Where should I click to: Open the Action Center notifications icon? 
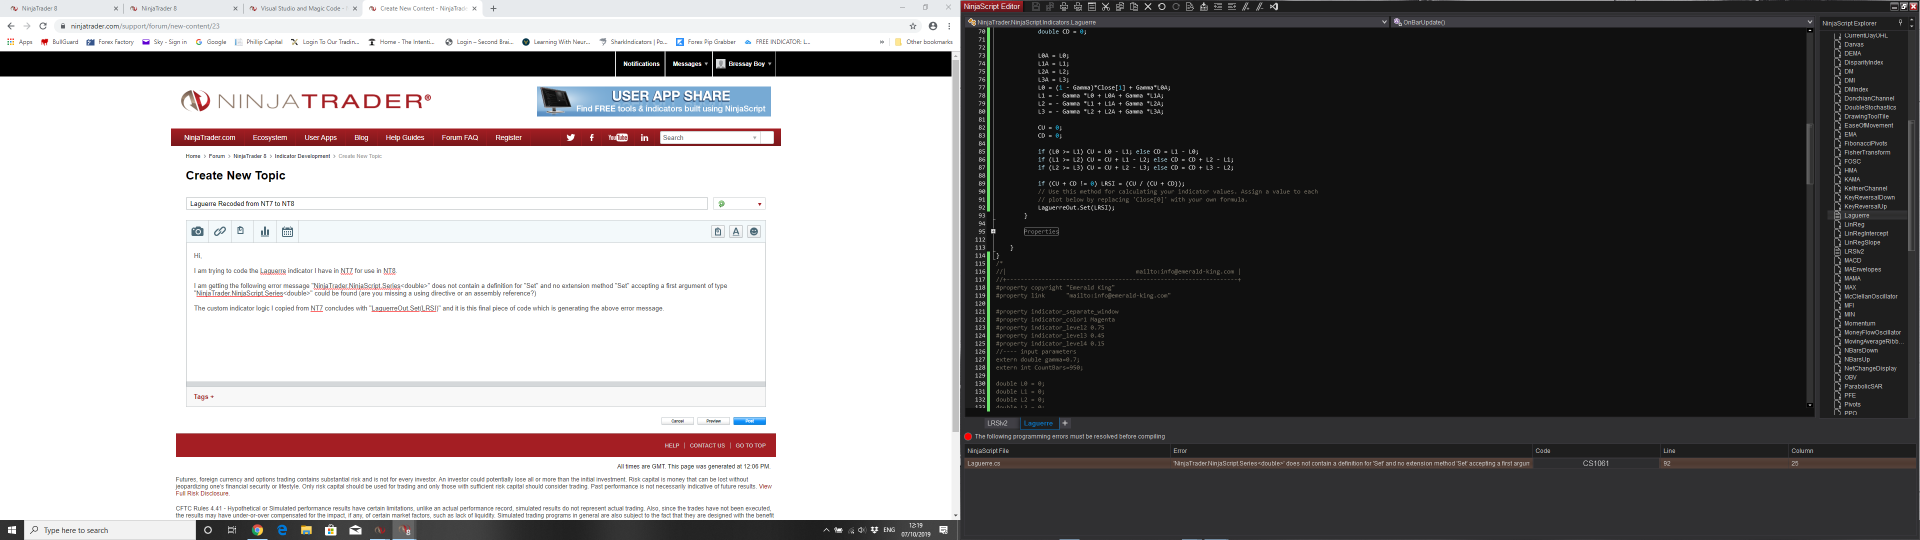(943, 530)
